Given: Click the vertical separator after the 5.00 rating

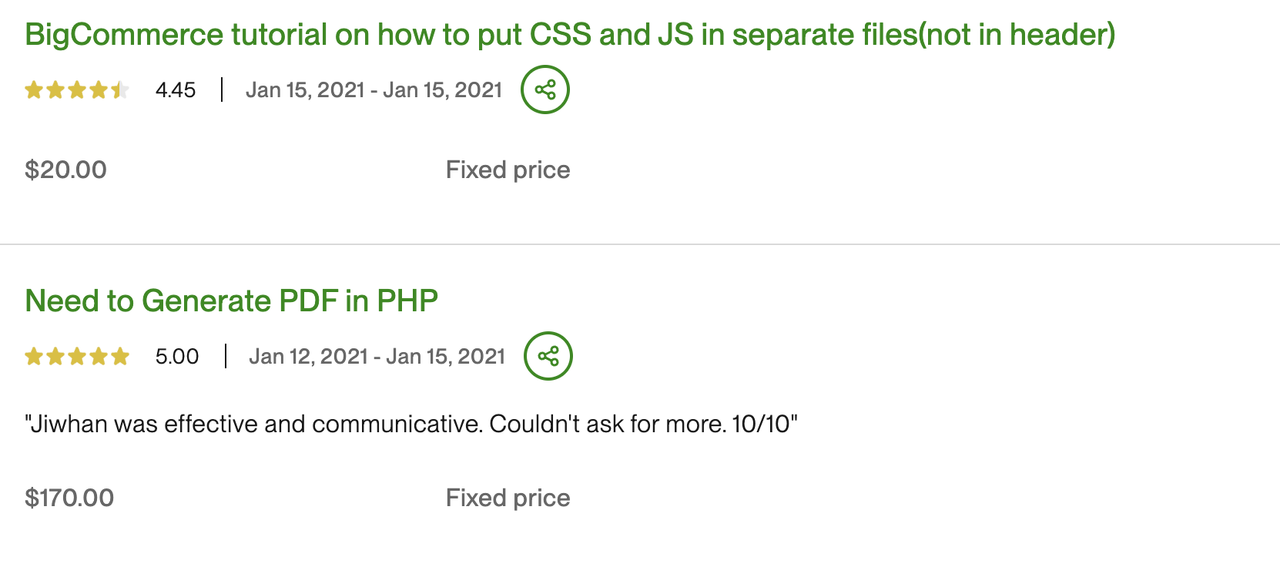Looking at the screenshot, I should [225, 356].
